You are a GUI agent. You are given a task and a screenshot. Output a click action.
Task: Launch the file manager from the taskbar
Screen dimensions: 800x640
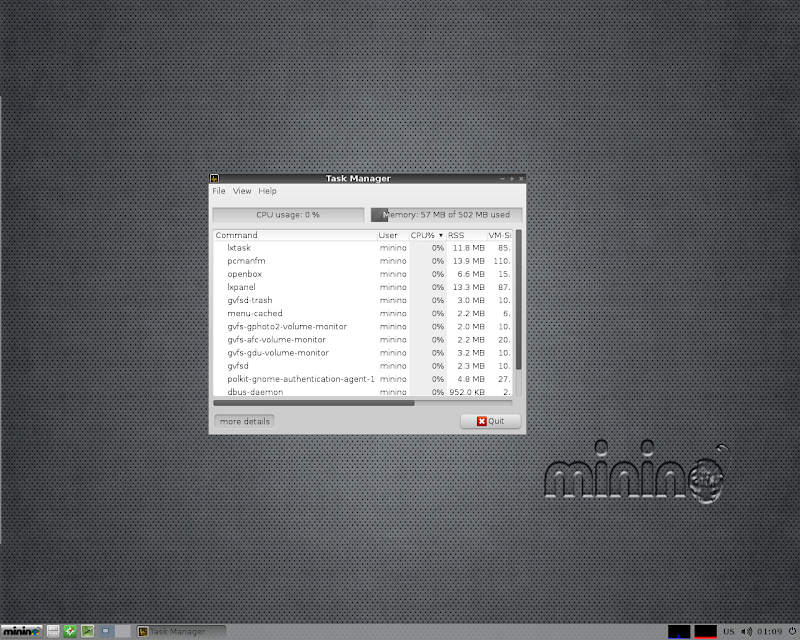[x=53, y=631]
